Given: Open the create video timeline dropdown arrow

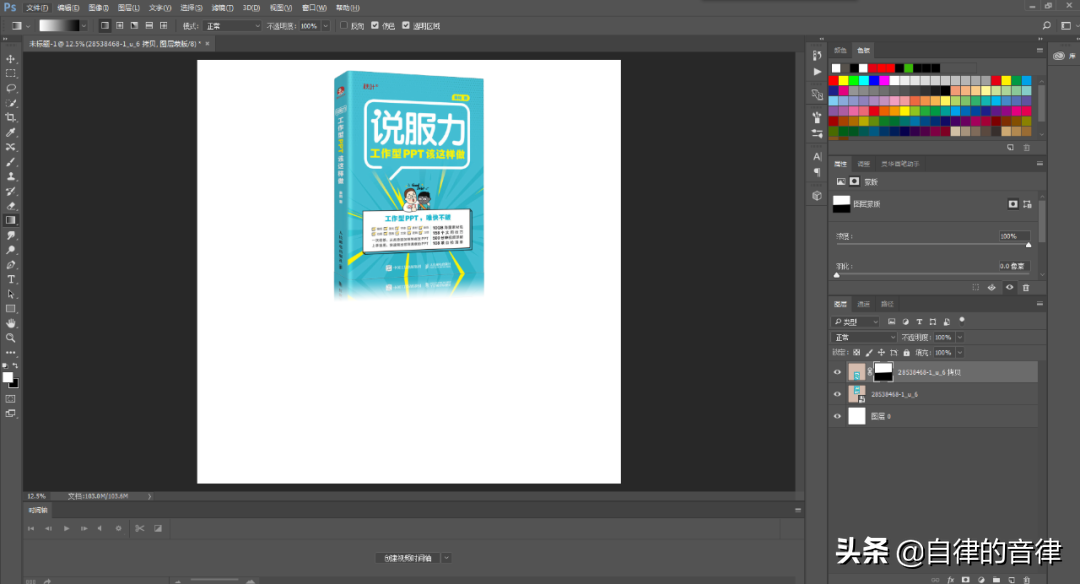Looking at the screenshot, I should (446, 558).
